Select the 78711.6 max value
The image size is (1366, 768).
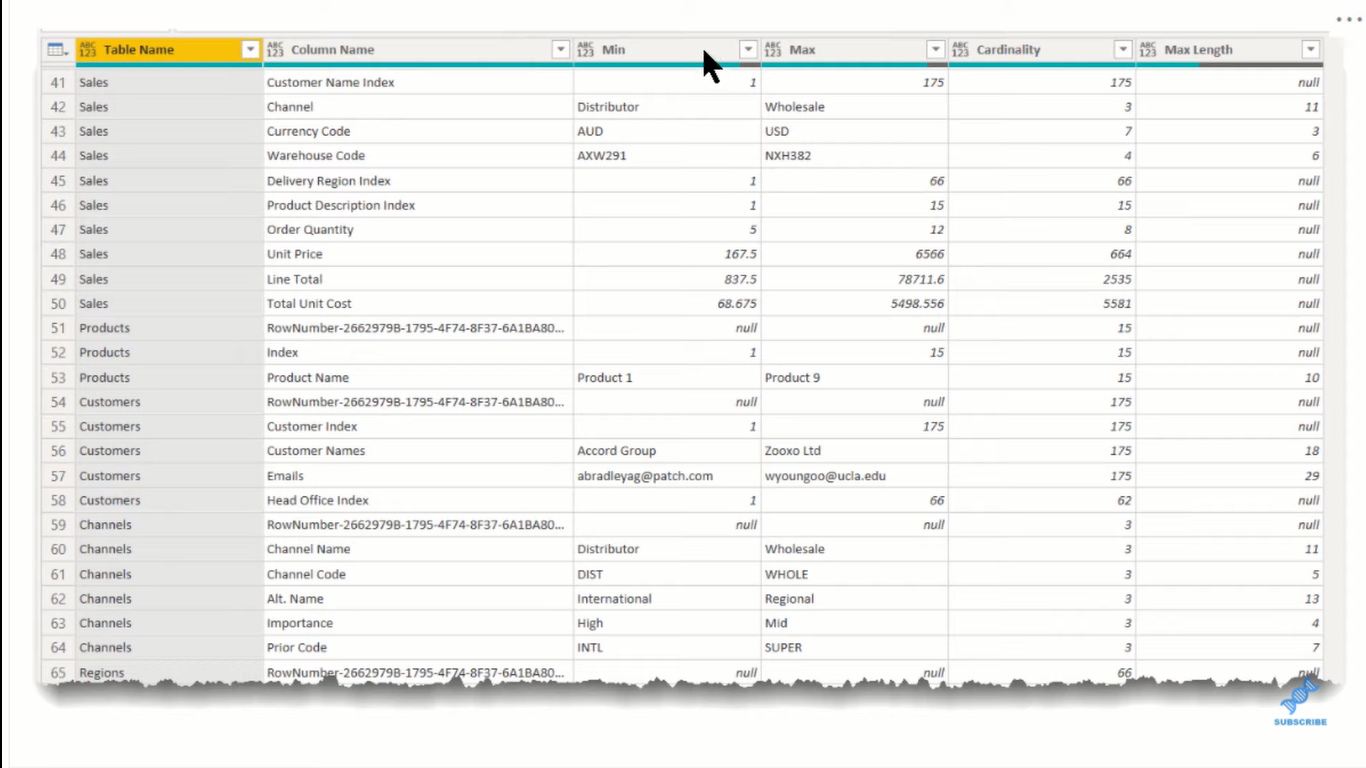tap(855, 279)
